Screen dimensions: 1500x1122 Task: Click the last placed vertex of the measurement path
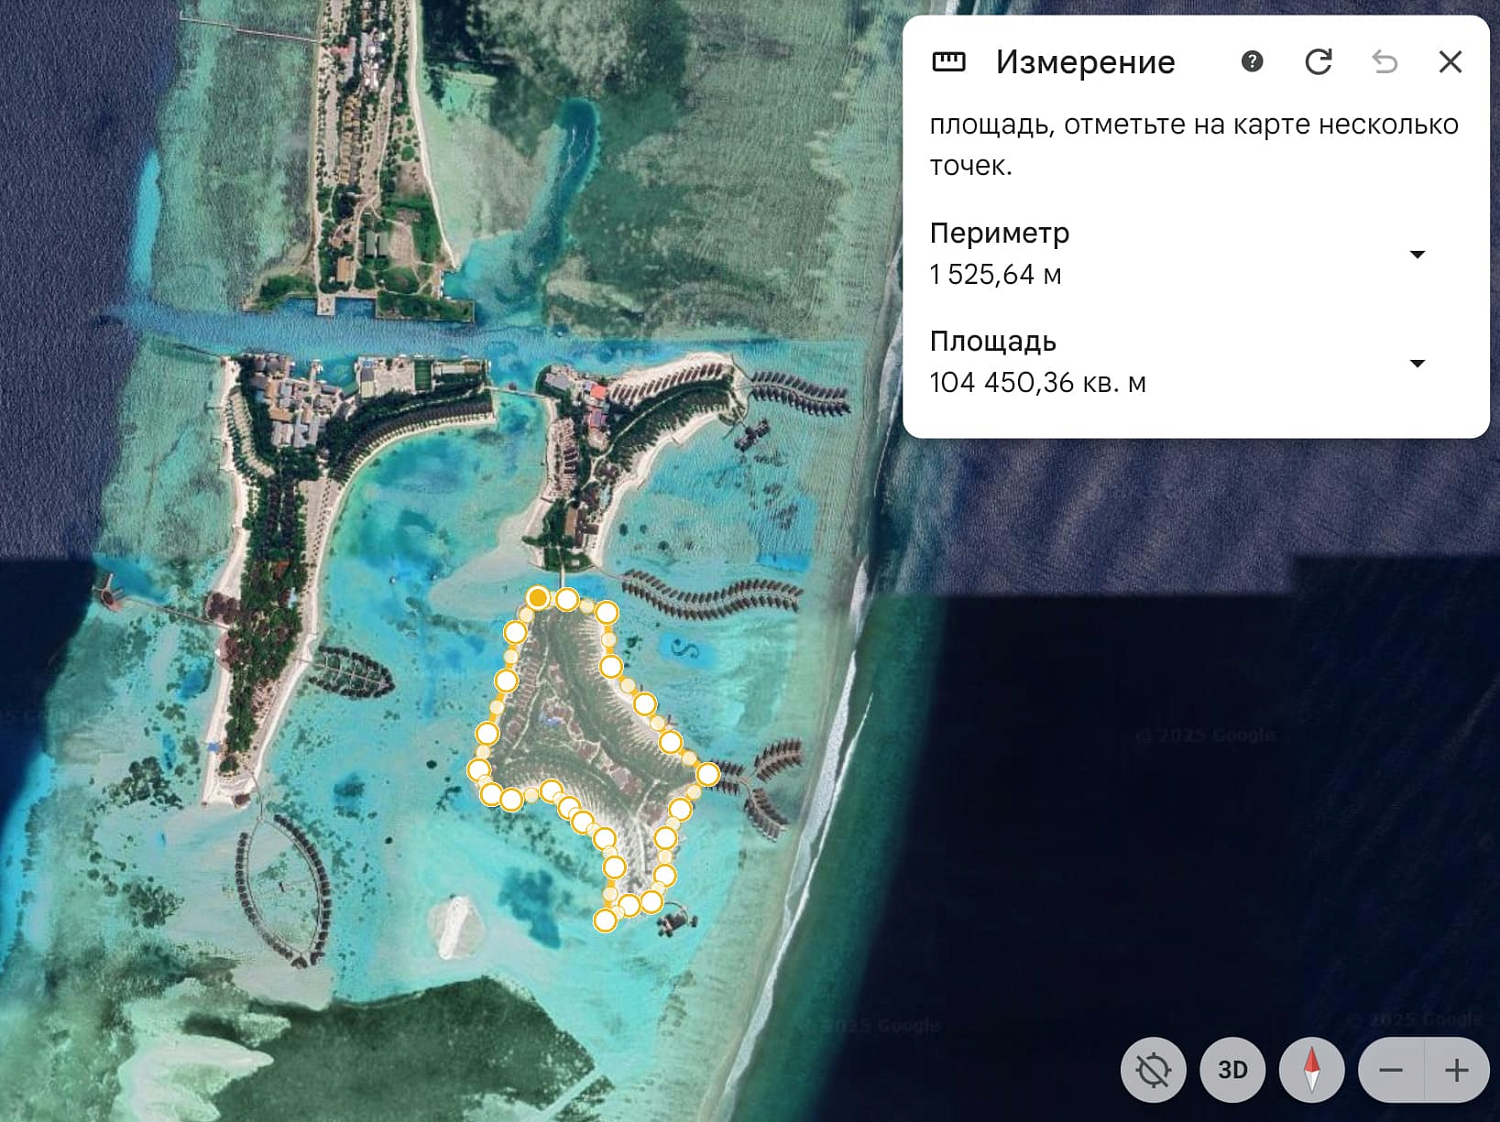[x=604, y=920]
